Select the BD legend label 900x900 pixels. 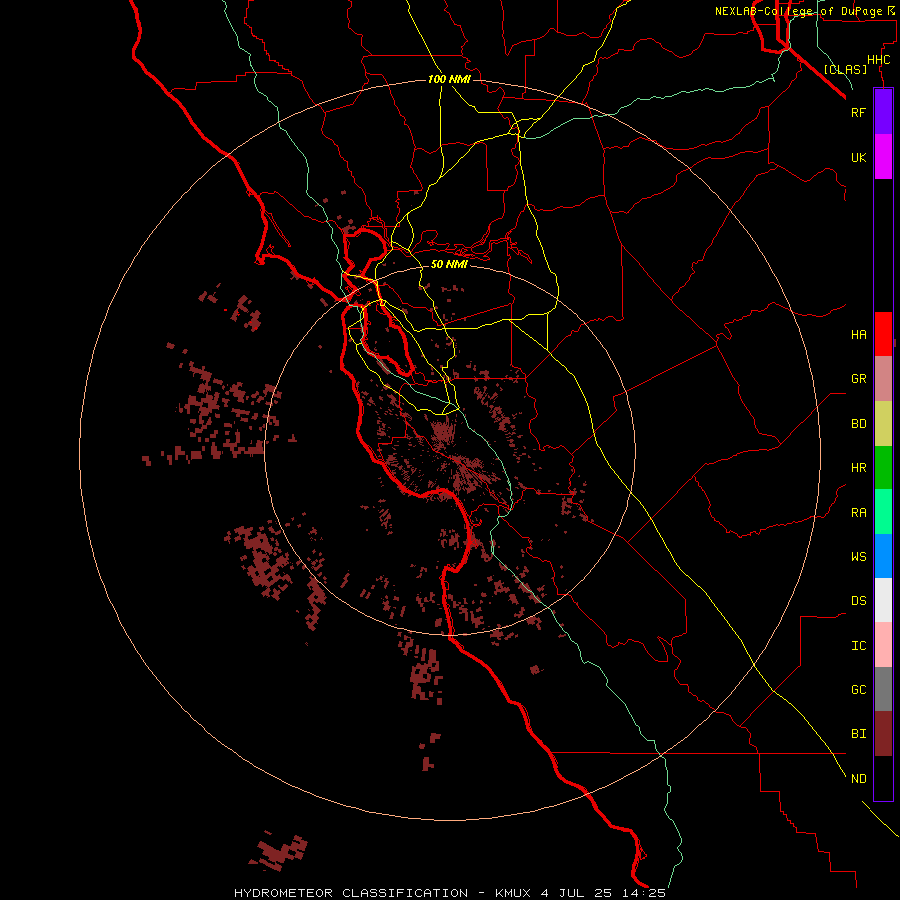858,424
